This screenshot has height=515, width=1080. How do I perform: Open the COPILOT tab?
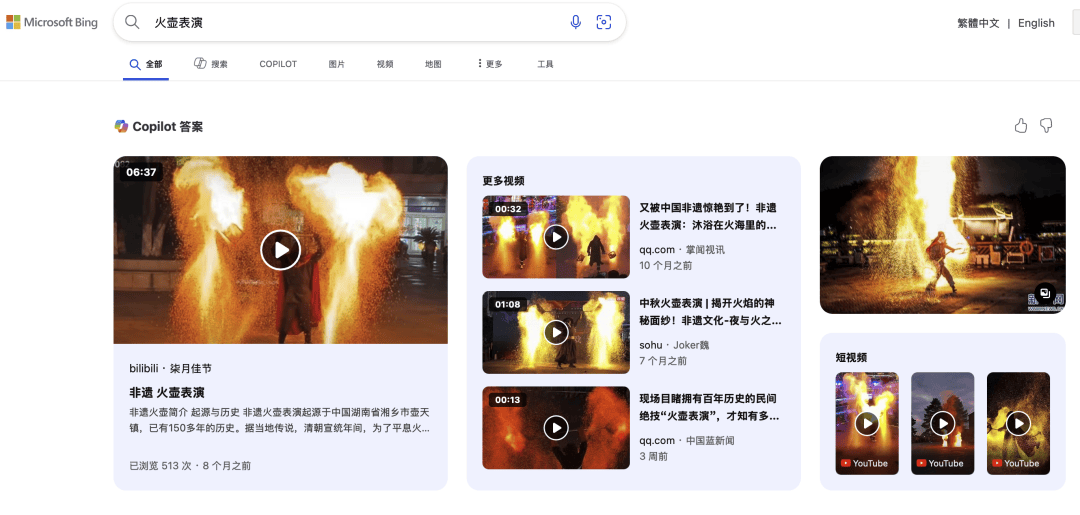[x=278, y=64]
